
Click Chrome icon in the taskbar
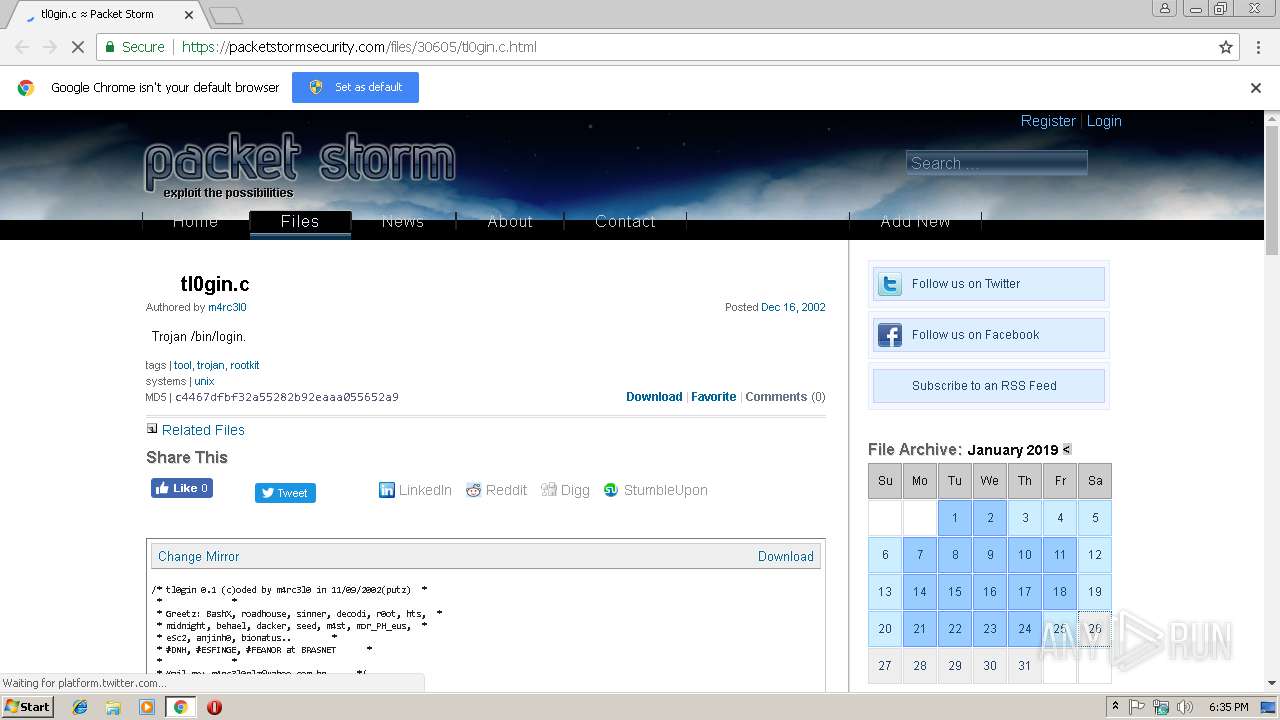point(180,707)
